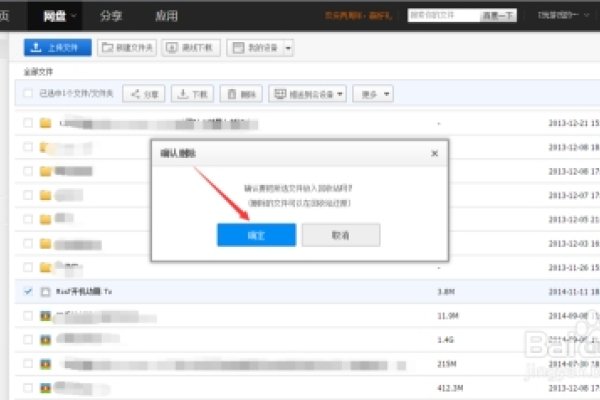Expand the push to cloud device dropdown arrow
Screen dimensions: 600x400
(340, 94)
